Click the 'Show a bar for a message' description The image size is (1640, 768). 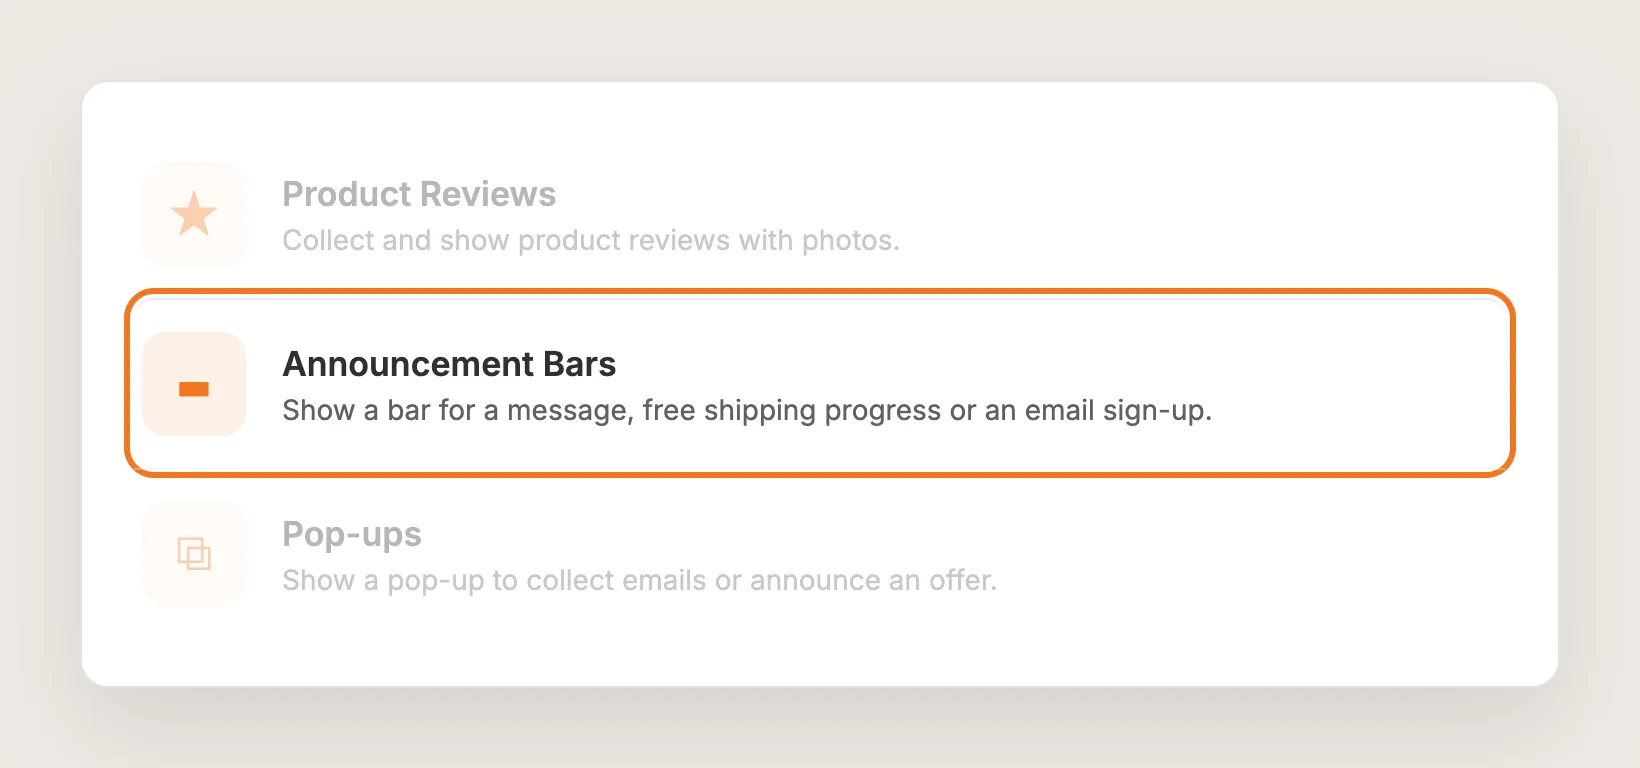point(747,411)
